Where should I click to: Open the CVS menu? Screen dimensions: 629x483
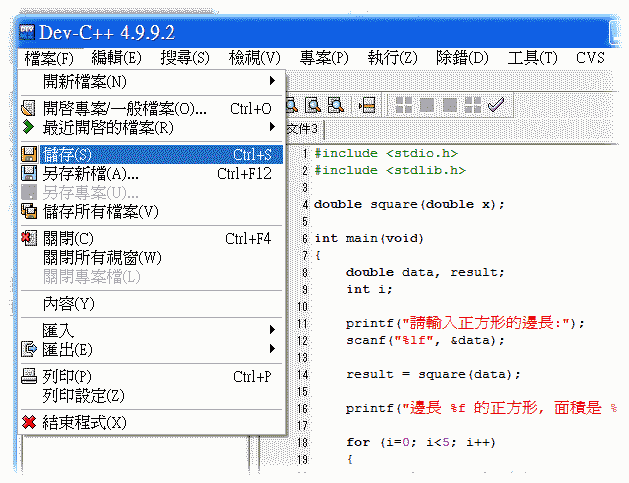tap(590, 58)
